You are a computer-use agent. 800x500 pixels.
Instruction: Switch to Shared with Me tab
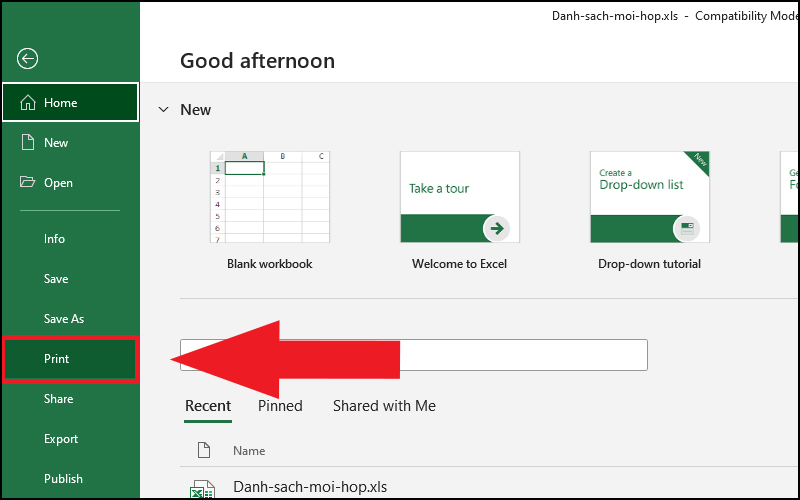pyautogui.click(x=384, y=406)
